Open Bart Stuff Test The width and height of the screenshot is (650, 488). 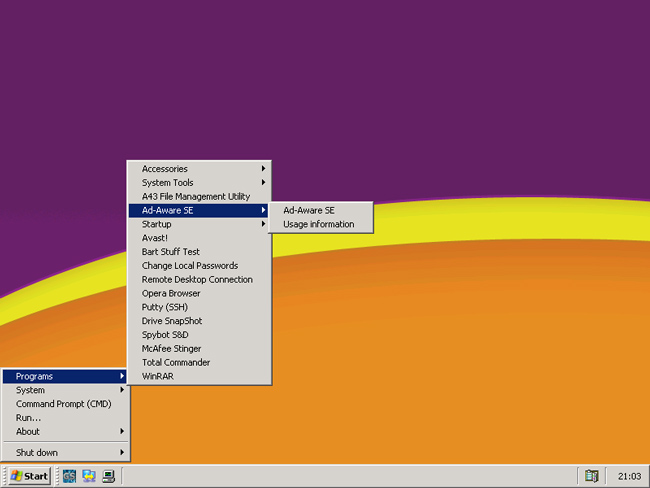[199, 252]
